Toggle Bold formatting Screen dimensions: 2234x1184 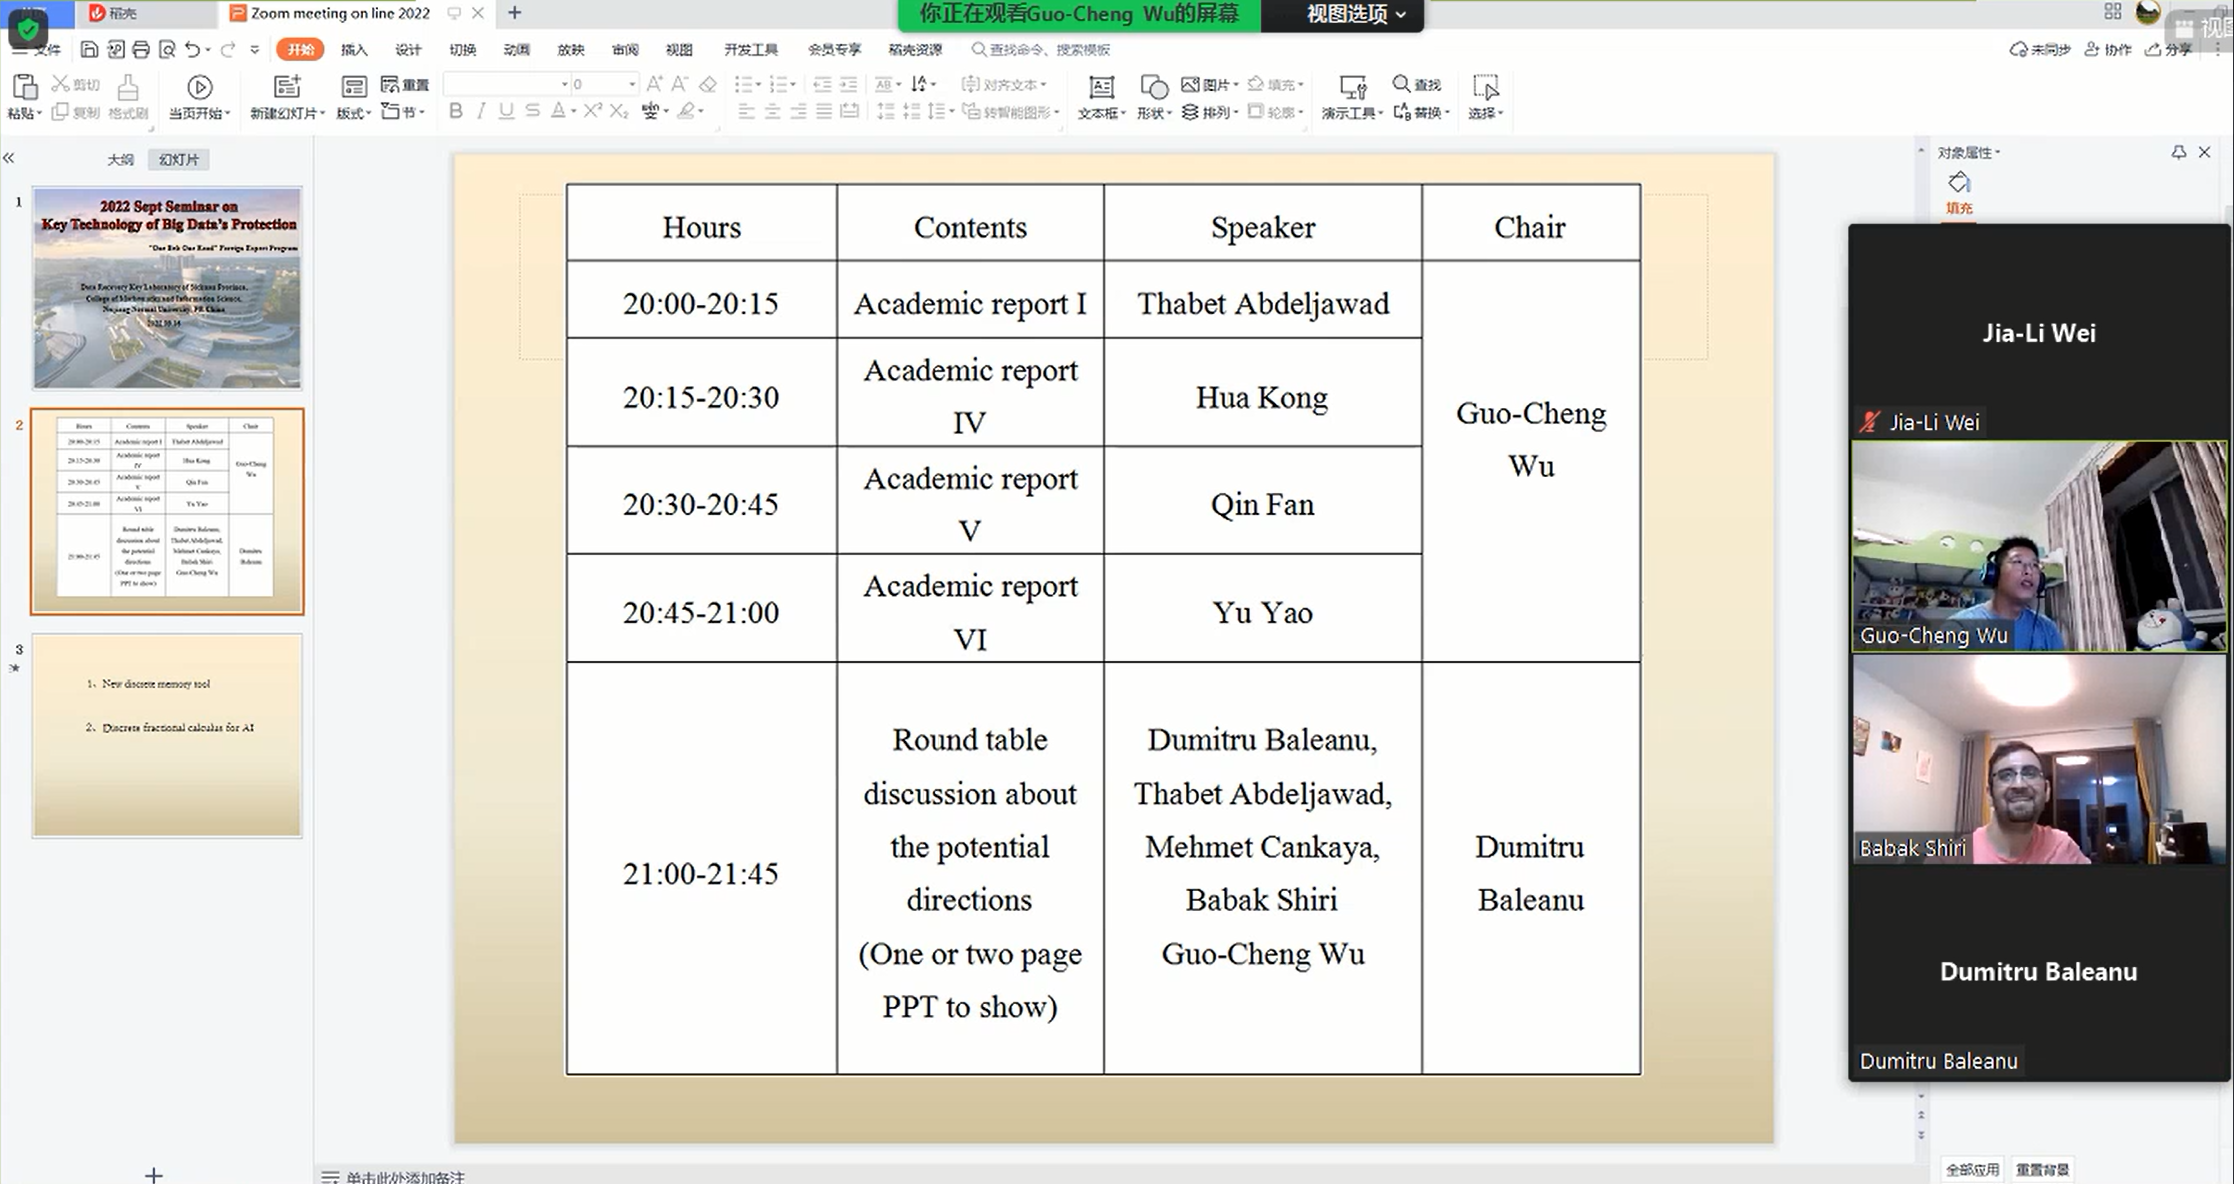[456, 111]
